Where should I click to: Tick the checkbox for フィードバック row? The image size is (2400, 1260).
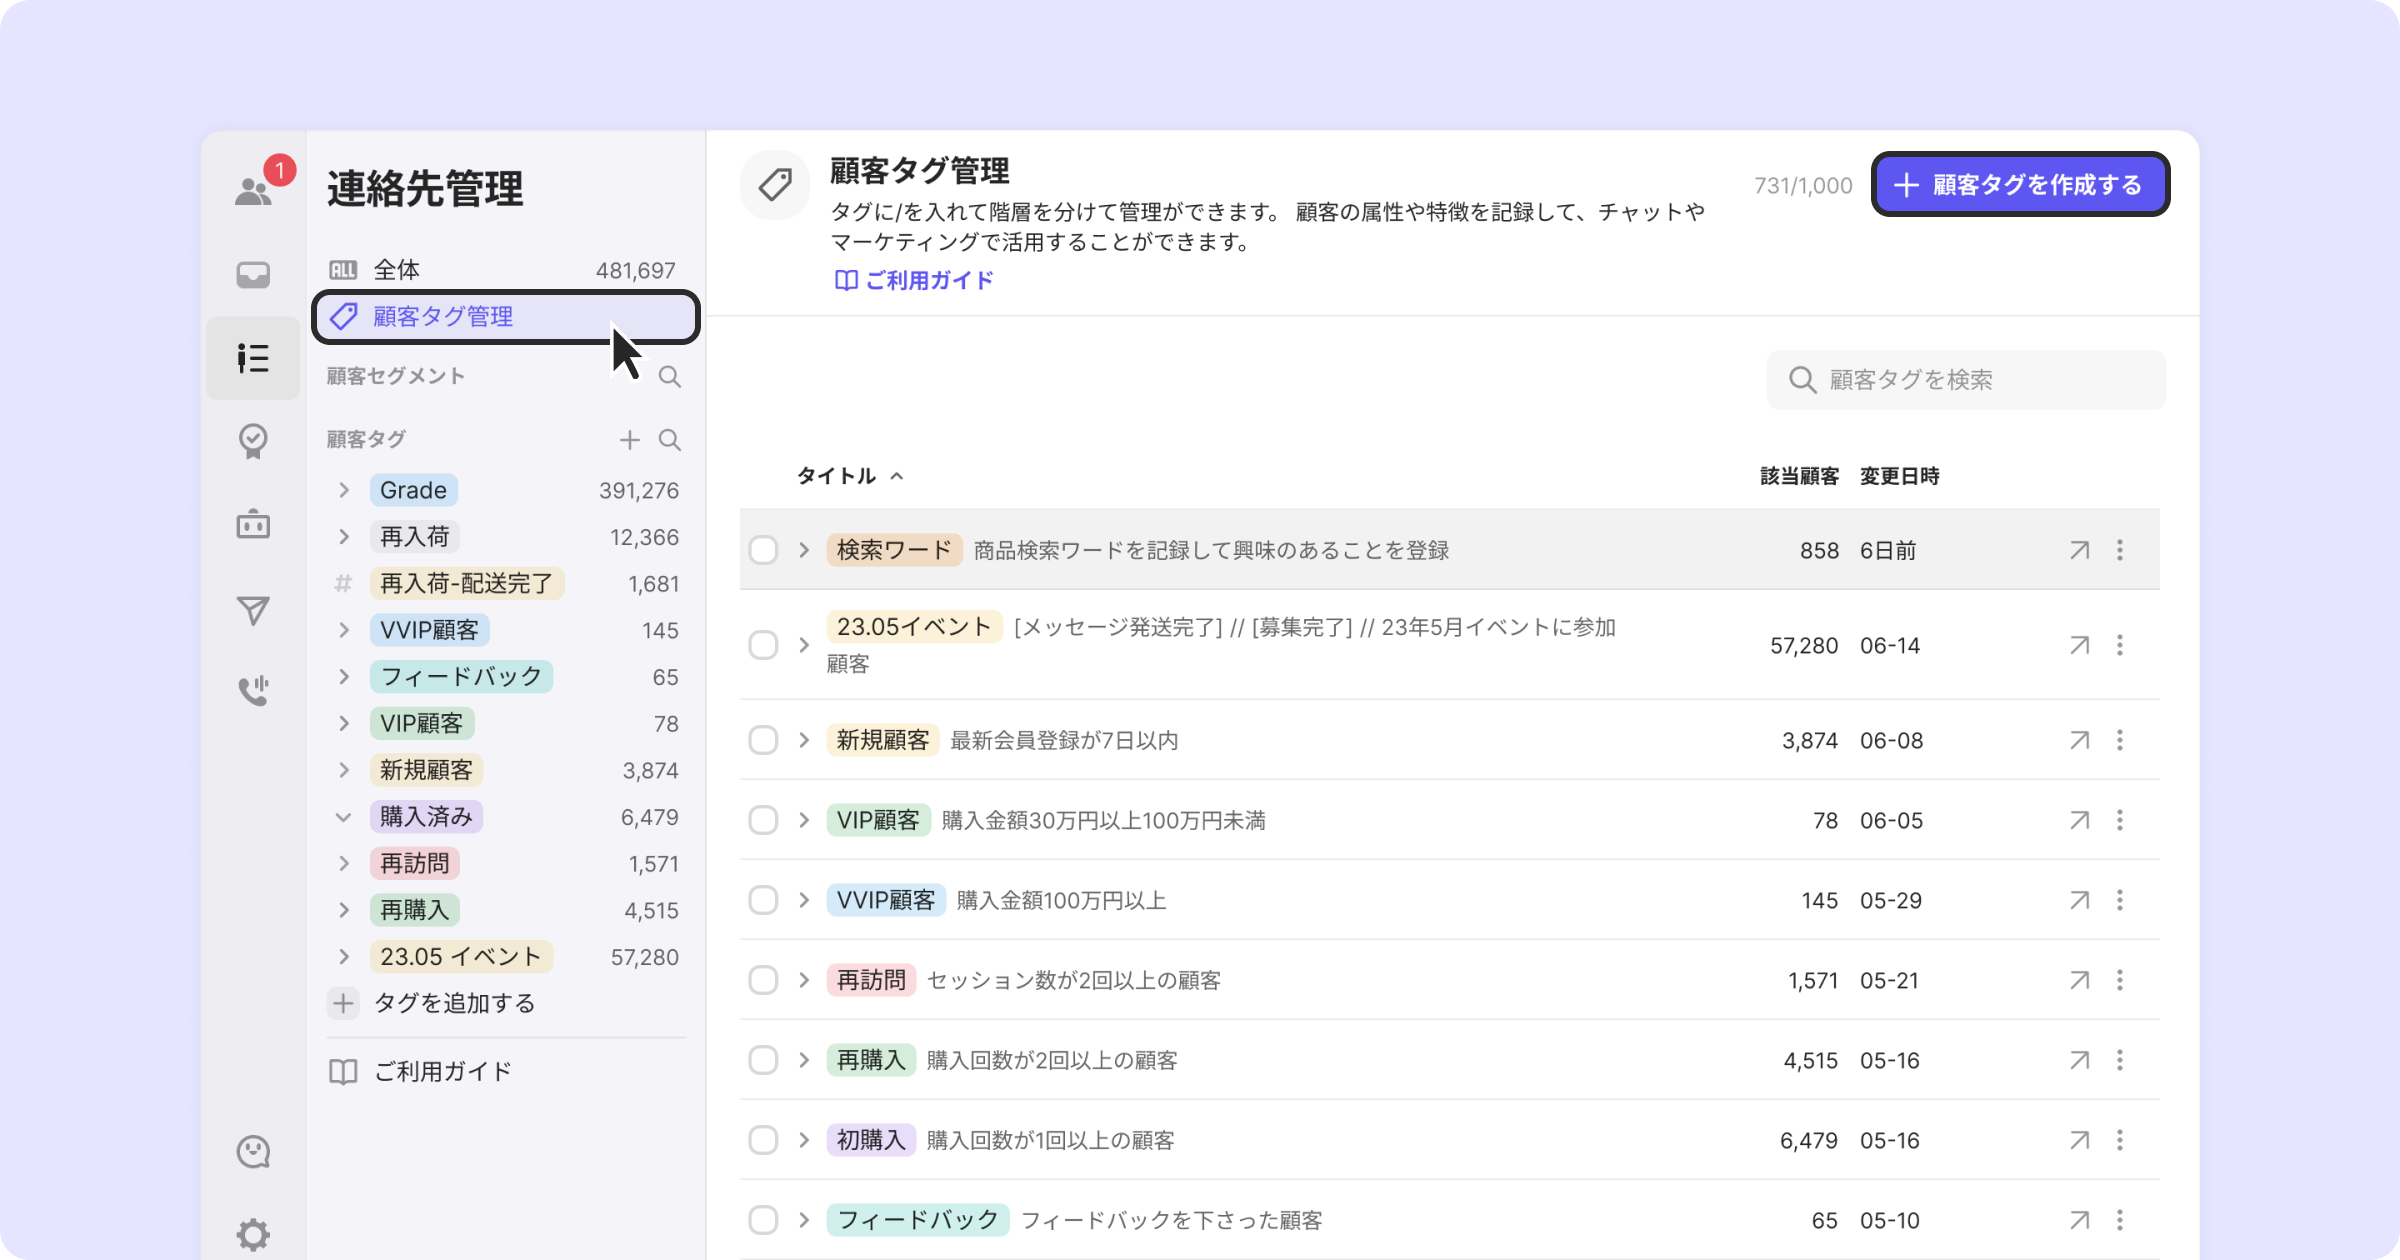[763, 1220]
